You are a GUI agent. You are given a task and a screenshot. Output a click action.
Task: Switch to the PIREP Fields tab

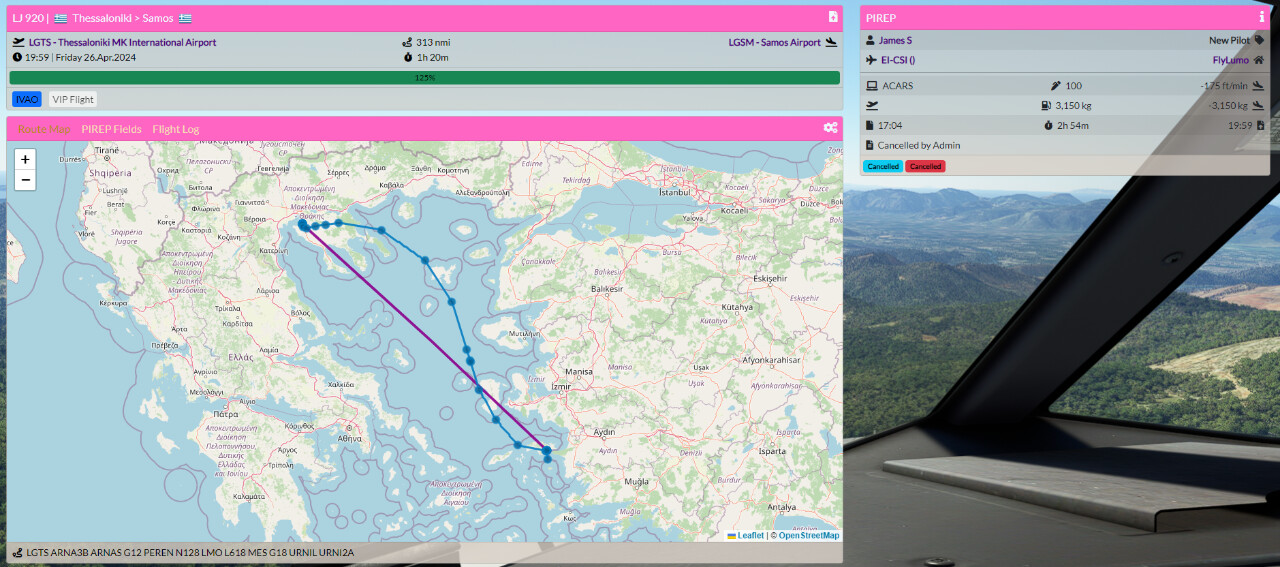[x=111, y=129]
